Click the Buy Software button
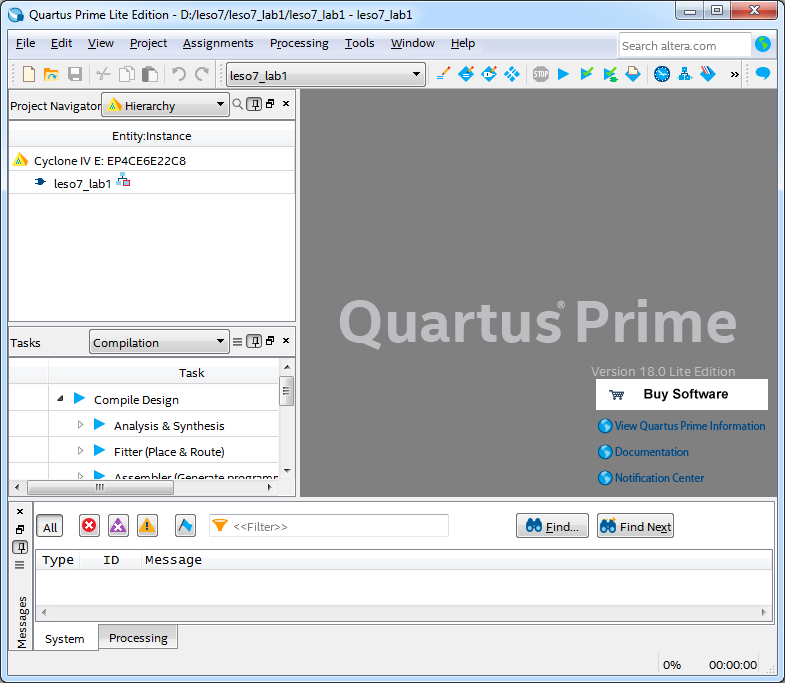The width and height of the screenshot is (785, 683). tap(681, 394)
